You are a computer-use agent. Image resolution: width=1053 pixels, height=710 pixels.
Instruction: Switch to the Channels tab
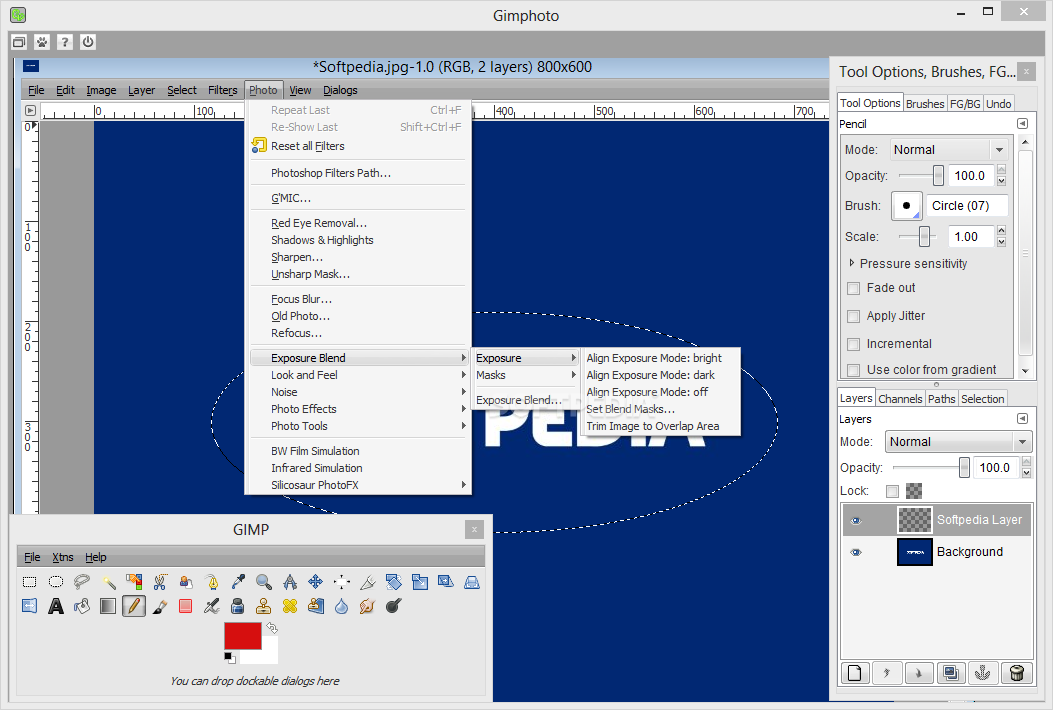click(900, 398)
